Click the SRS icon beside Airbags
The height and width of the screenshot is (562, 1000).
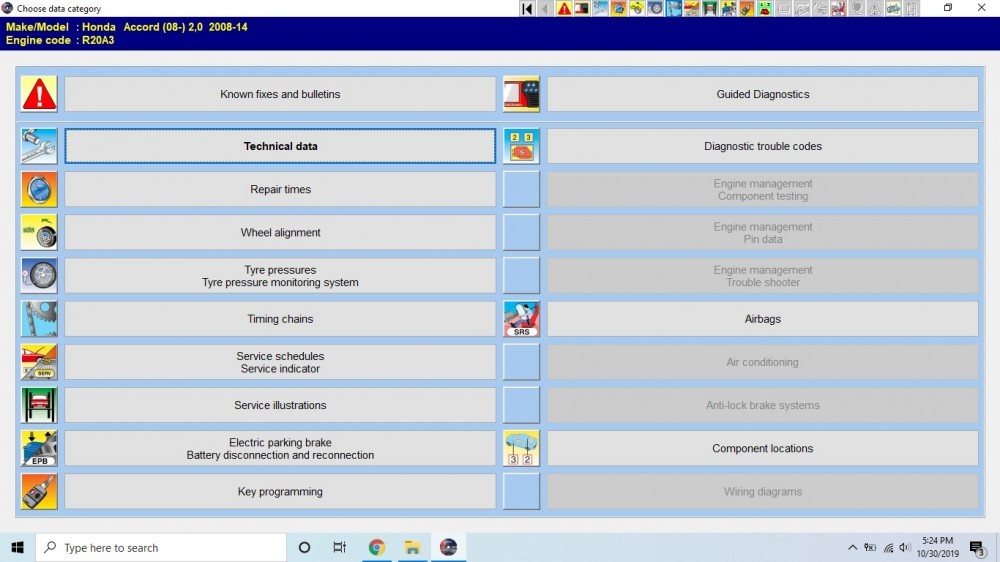click(x=521, y=319)
